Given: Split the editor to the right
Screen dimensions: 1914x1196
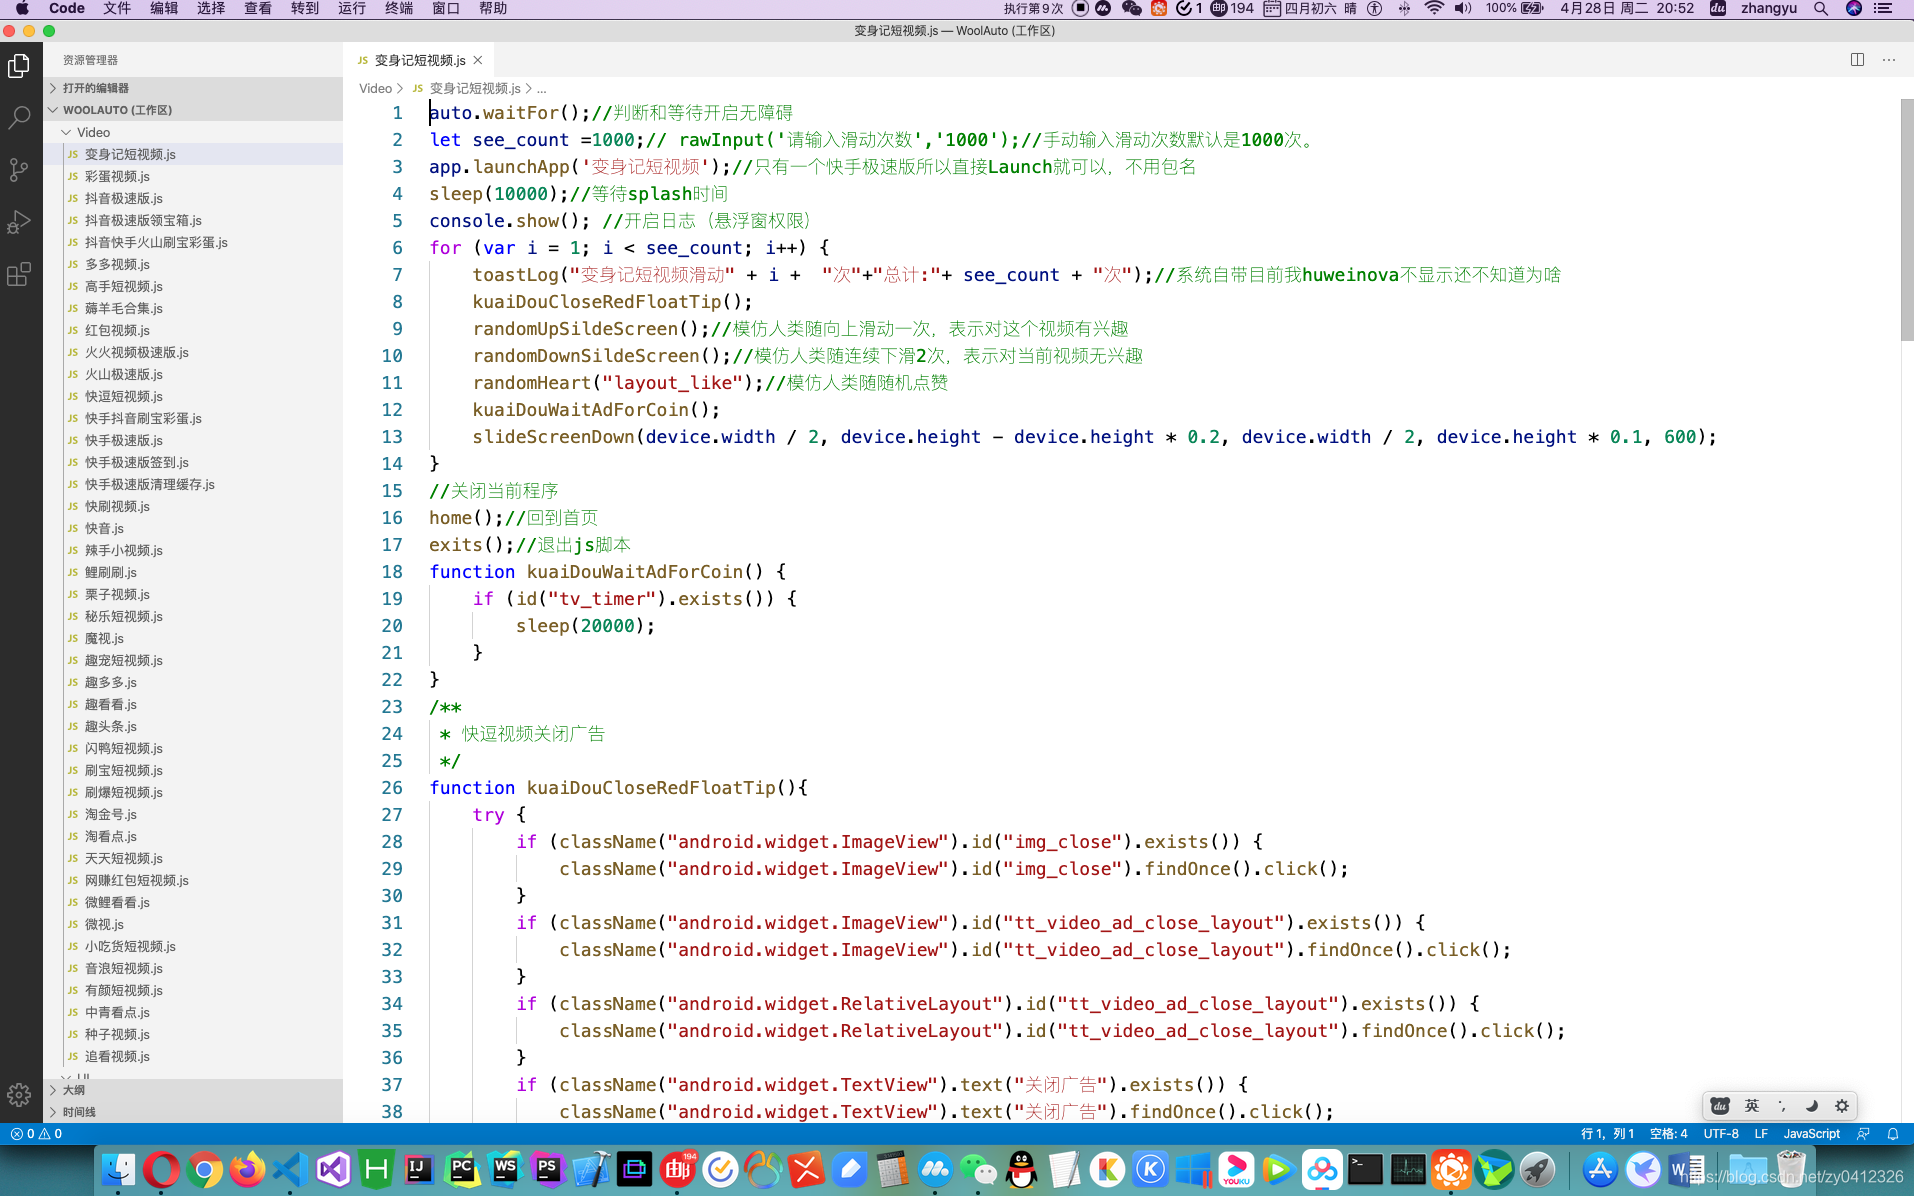Looking at the screenshot, I should 1857,60.
